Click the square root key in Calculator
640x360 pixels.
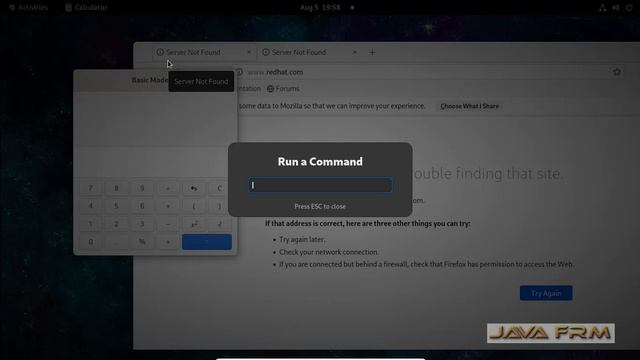pyautogui.click(x=220, y=224)
